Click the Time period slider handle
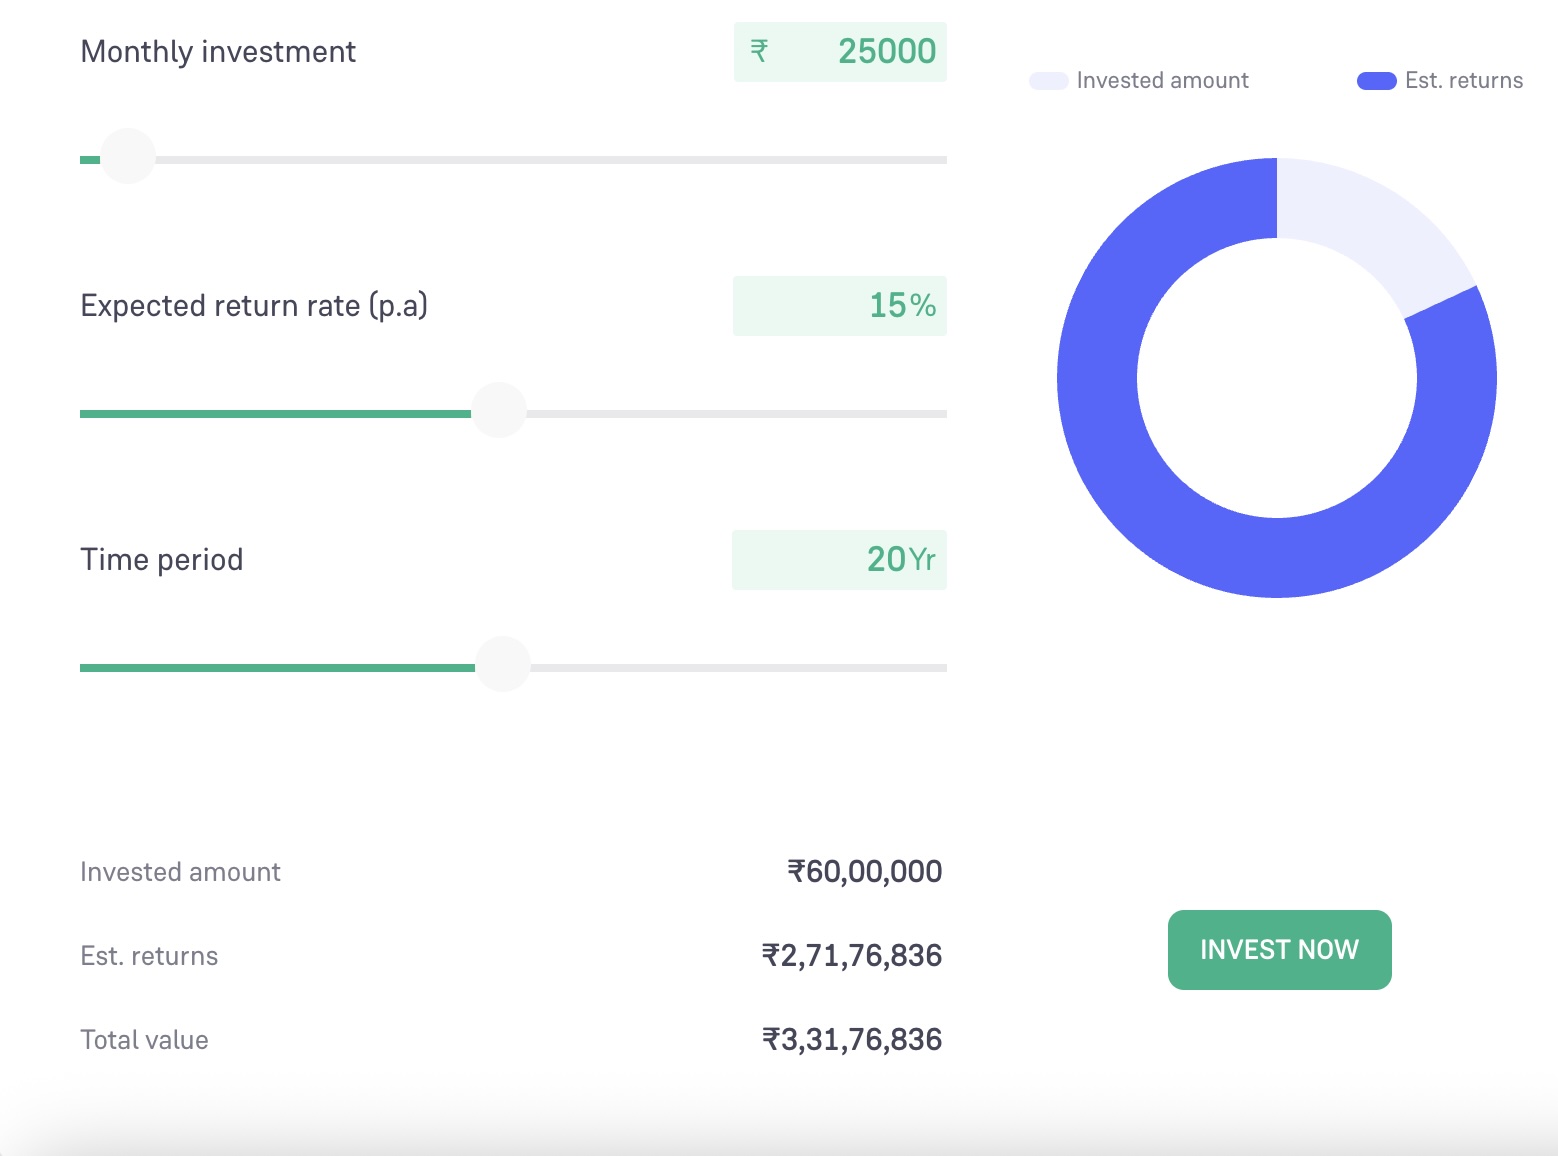Image resolution: width=1558 pixels, height=1156 pixels. point(503,663)
